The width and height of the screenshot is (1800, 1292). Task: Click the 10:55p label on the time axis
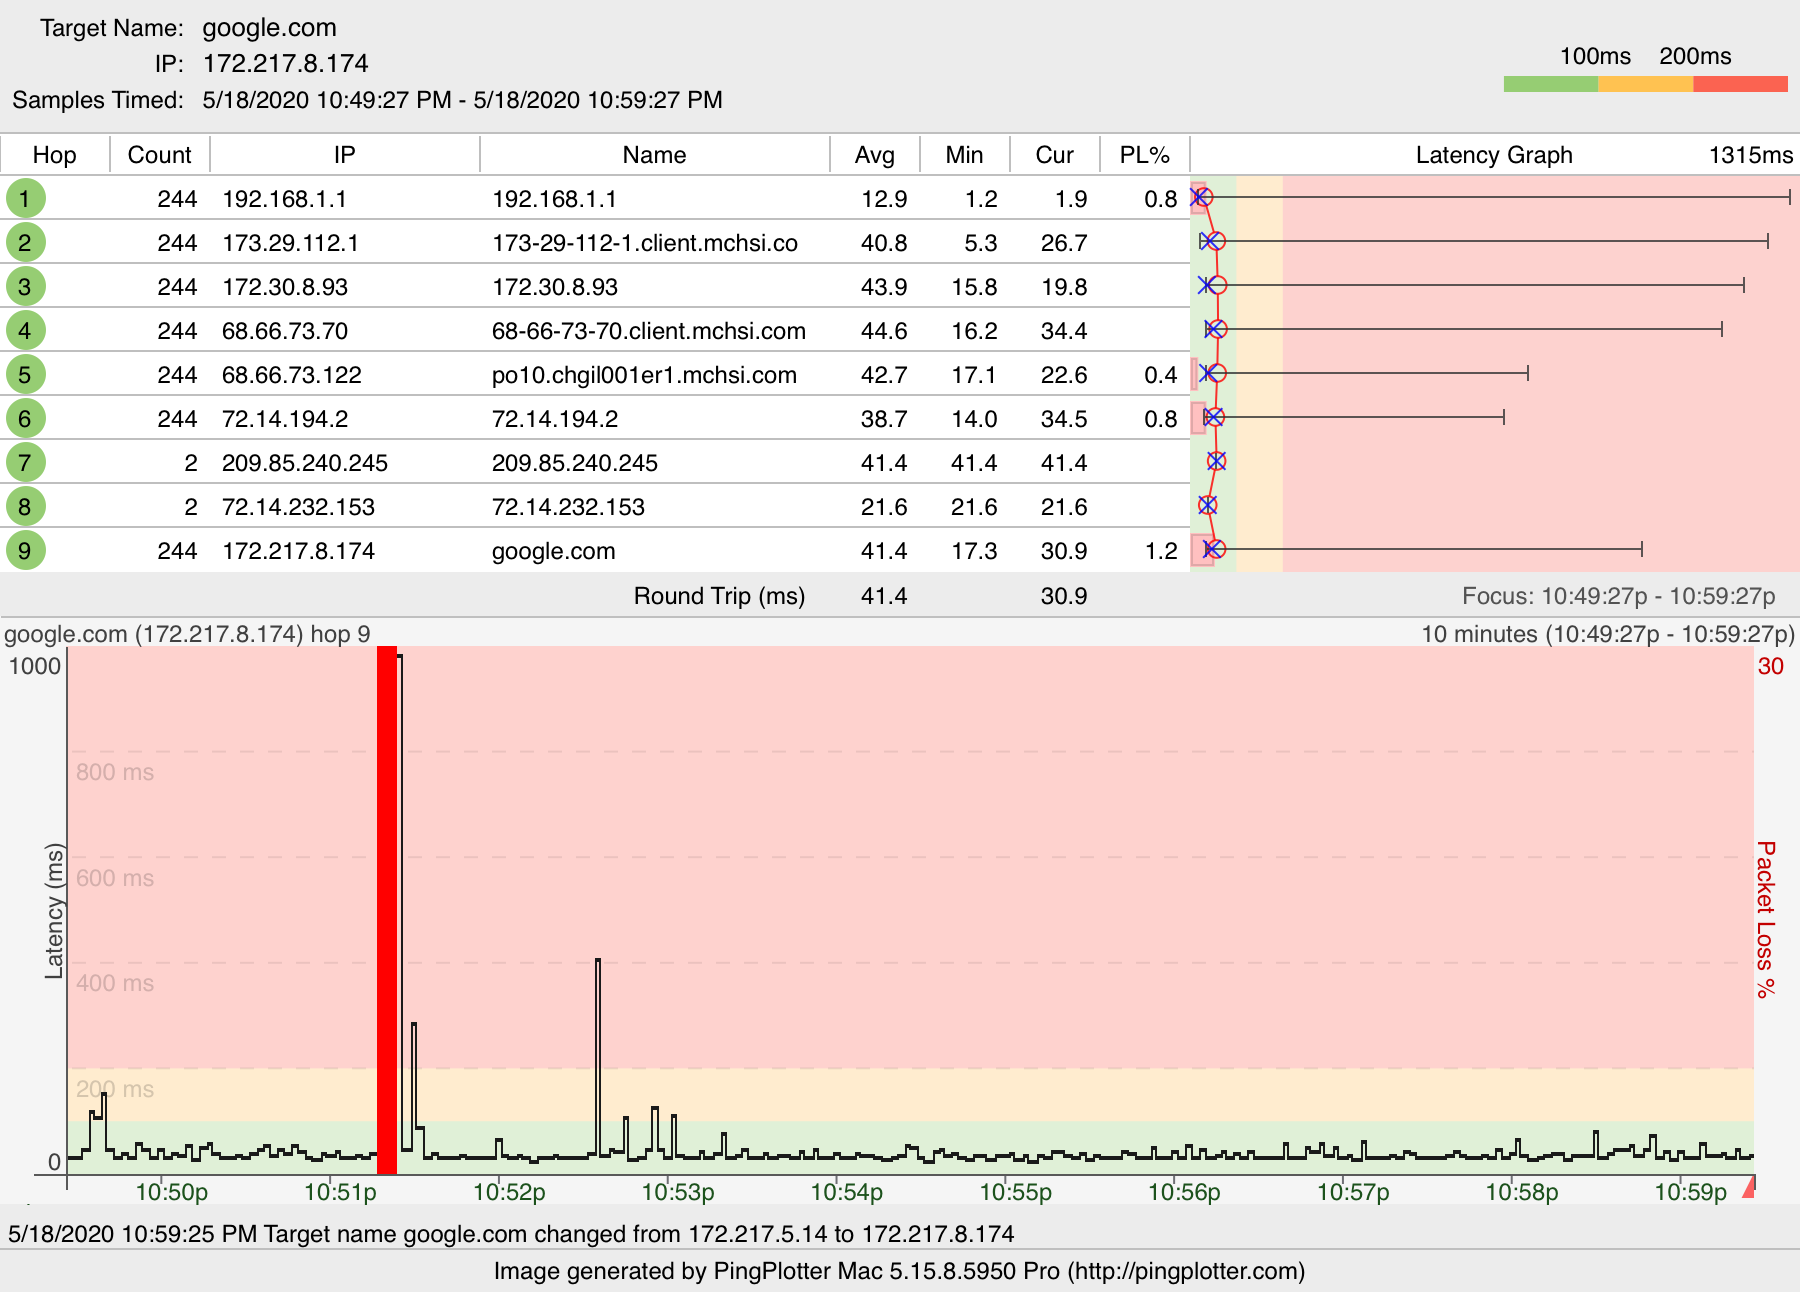(1015, 1192)
